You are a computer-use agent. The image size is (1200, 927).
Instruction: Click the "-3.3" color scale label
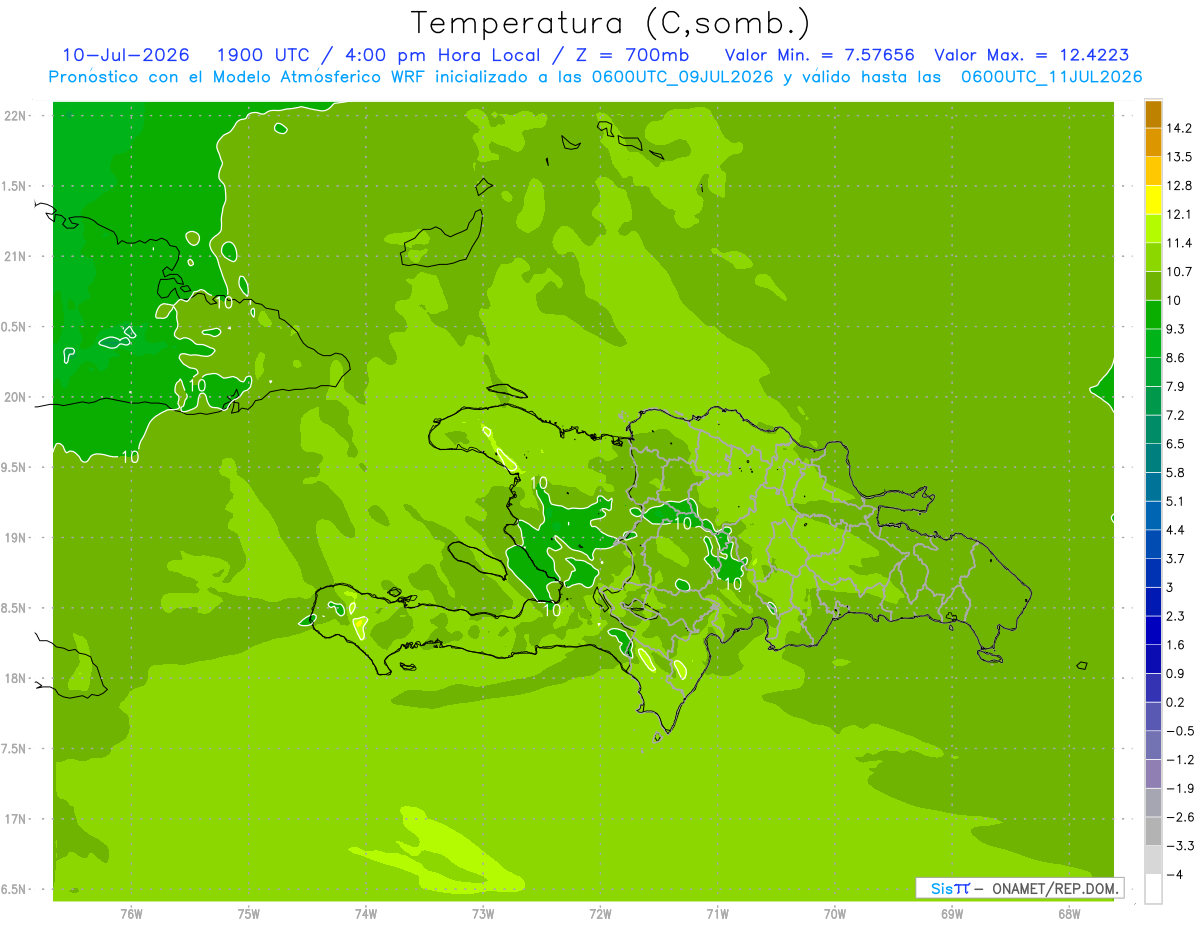pyautogui.click(x=1179, y=846)
